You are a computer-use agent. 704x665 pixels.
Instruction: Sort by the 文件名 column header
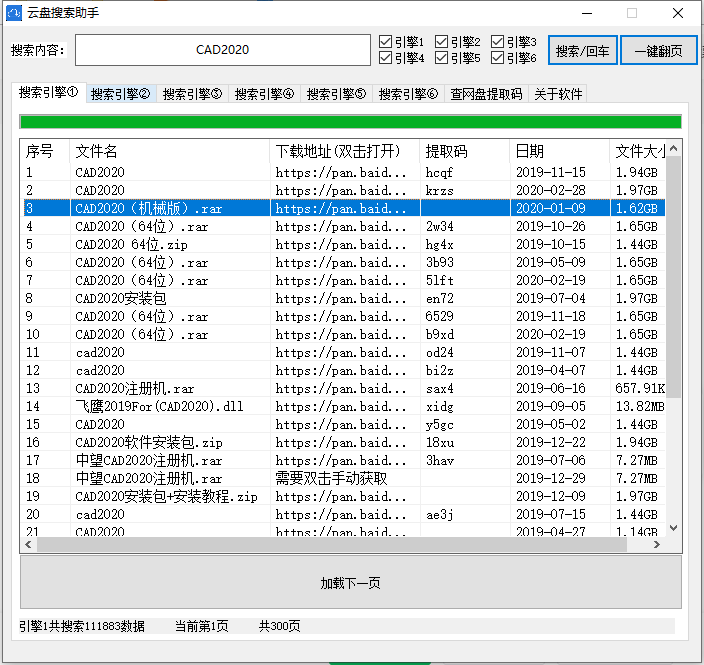170,151
